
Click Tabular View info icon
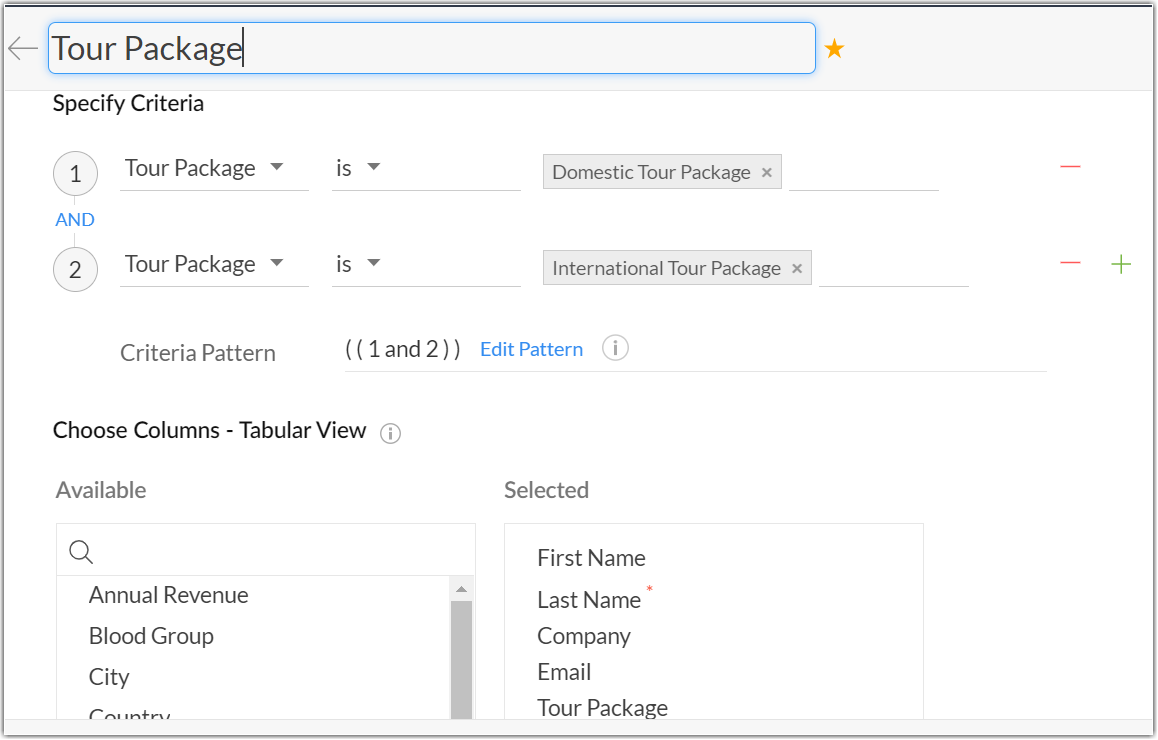point(391,433)
